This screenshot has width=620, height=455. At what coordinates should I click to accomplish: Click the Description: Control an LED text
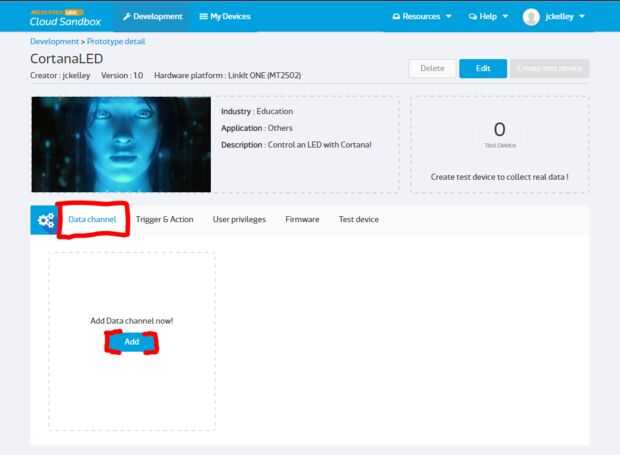click(x=296, y=145)
